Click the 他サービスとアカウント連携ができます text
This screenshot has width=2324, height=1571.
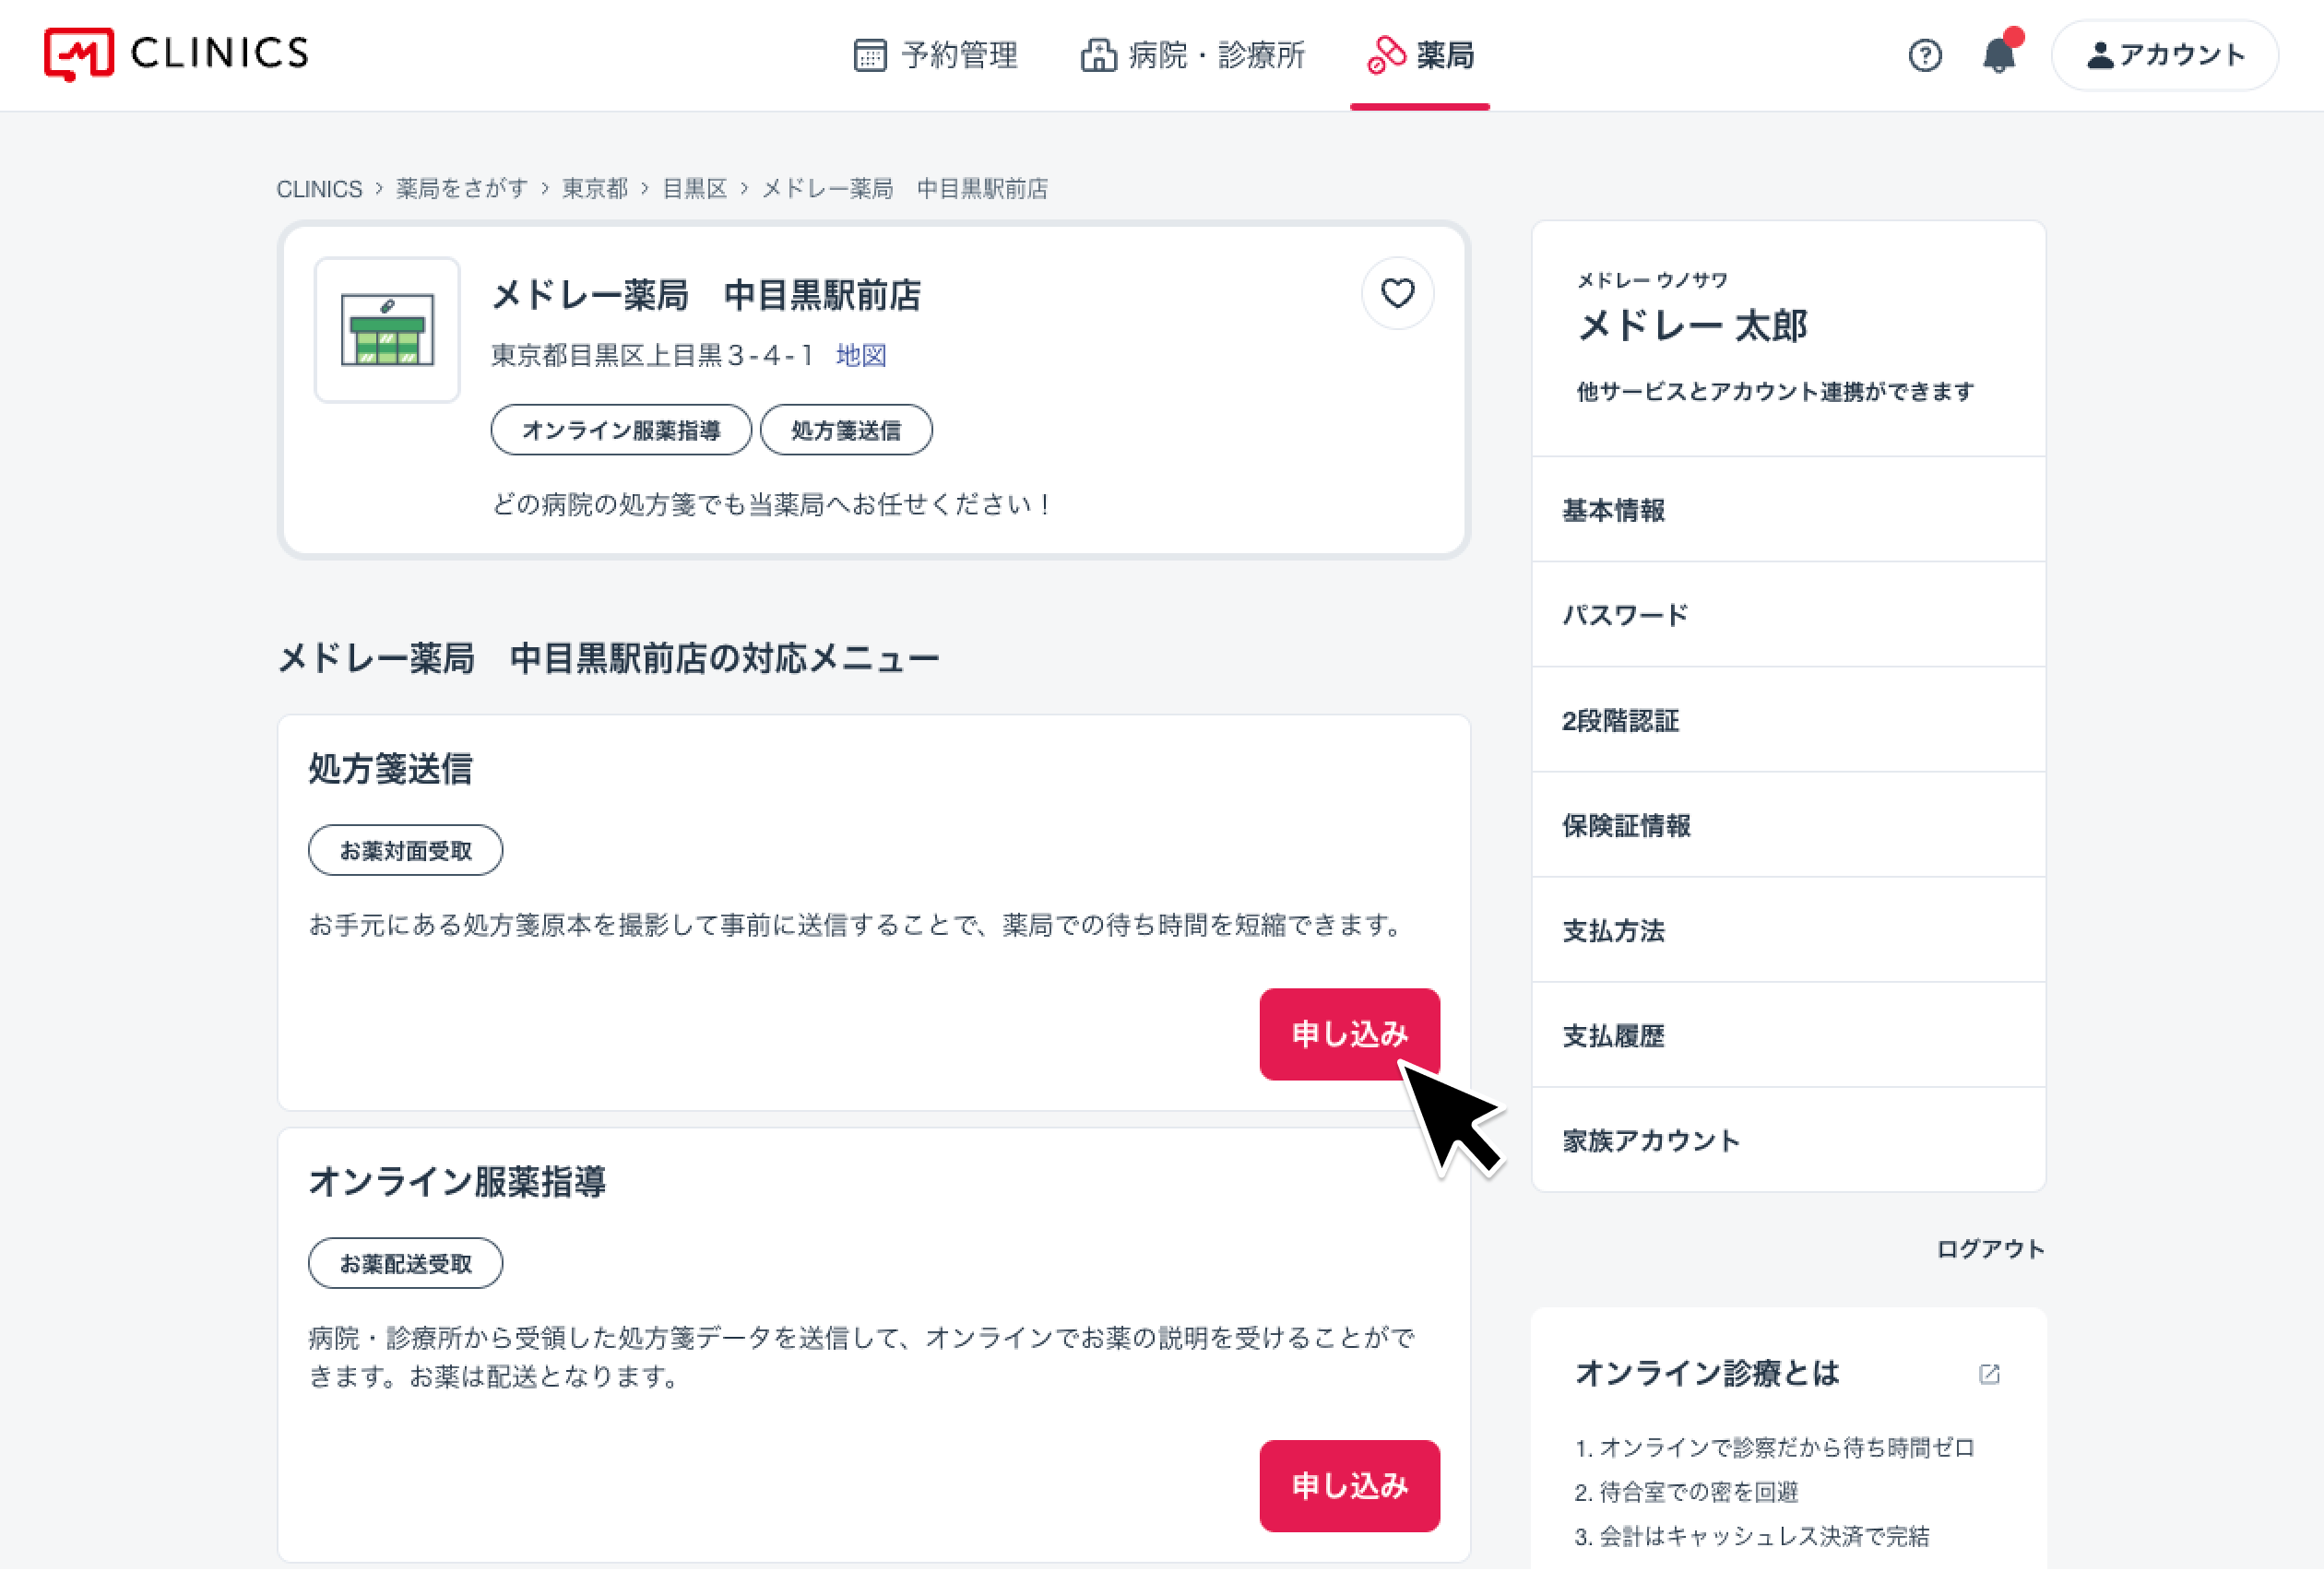1775,392
